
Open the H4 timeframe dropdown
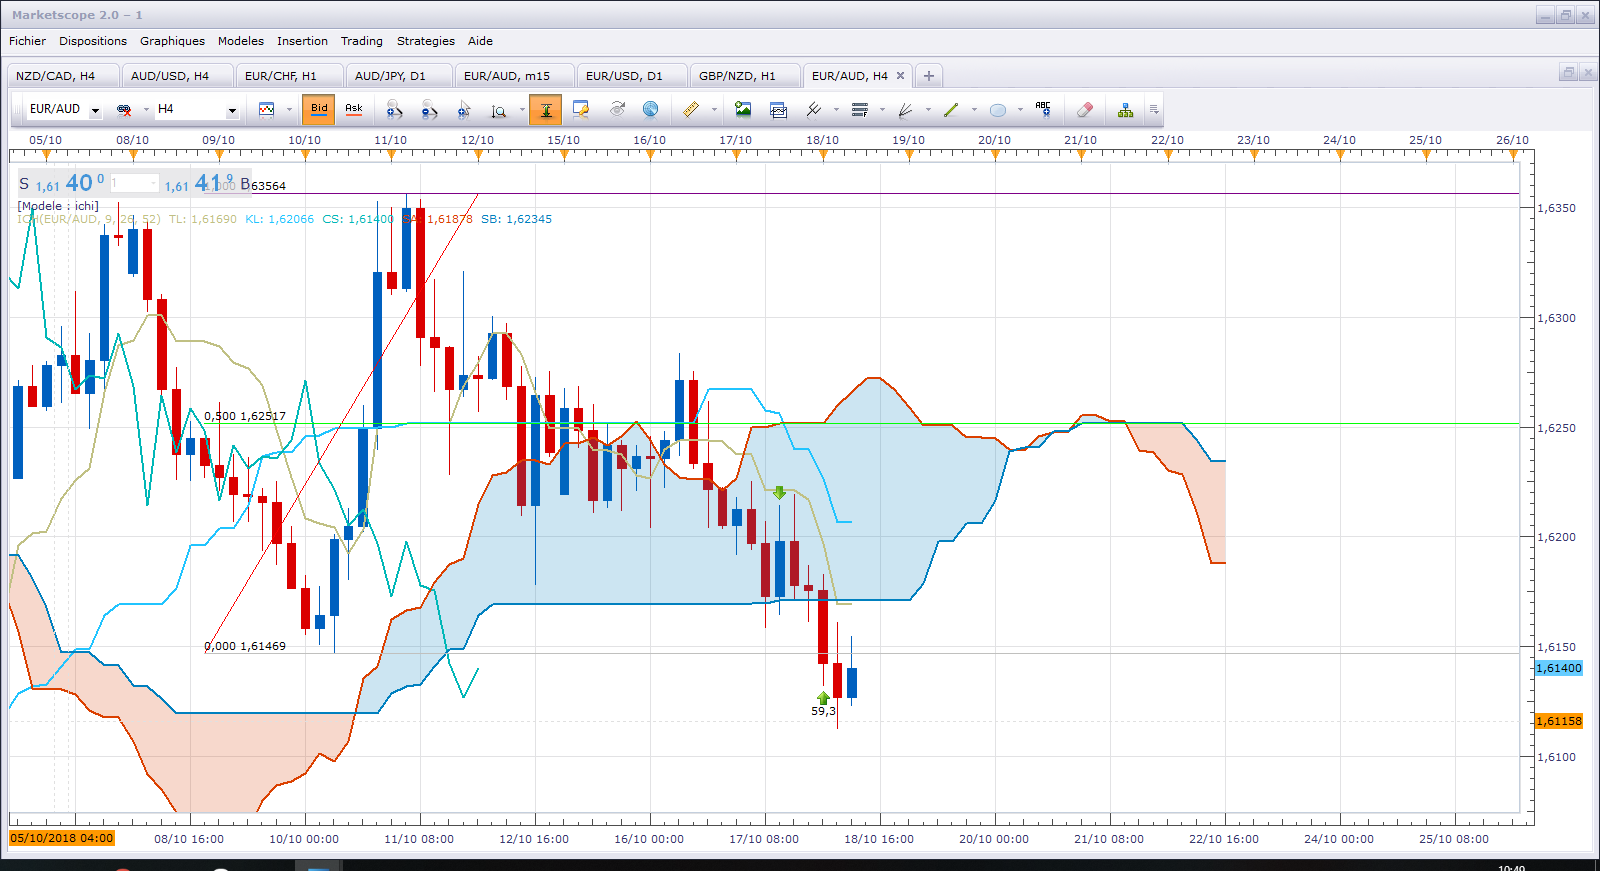click(x=232, y=110)
